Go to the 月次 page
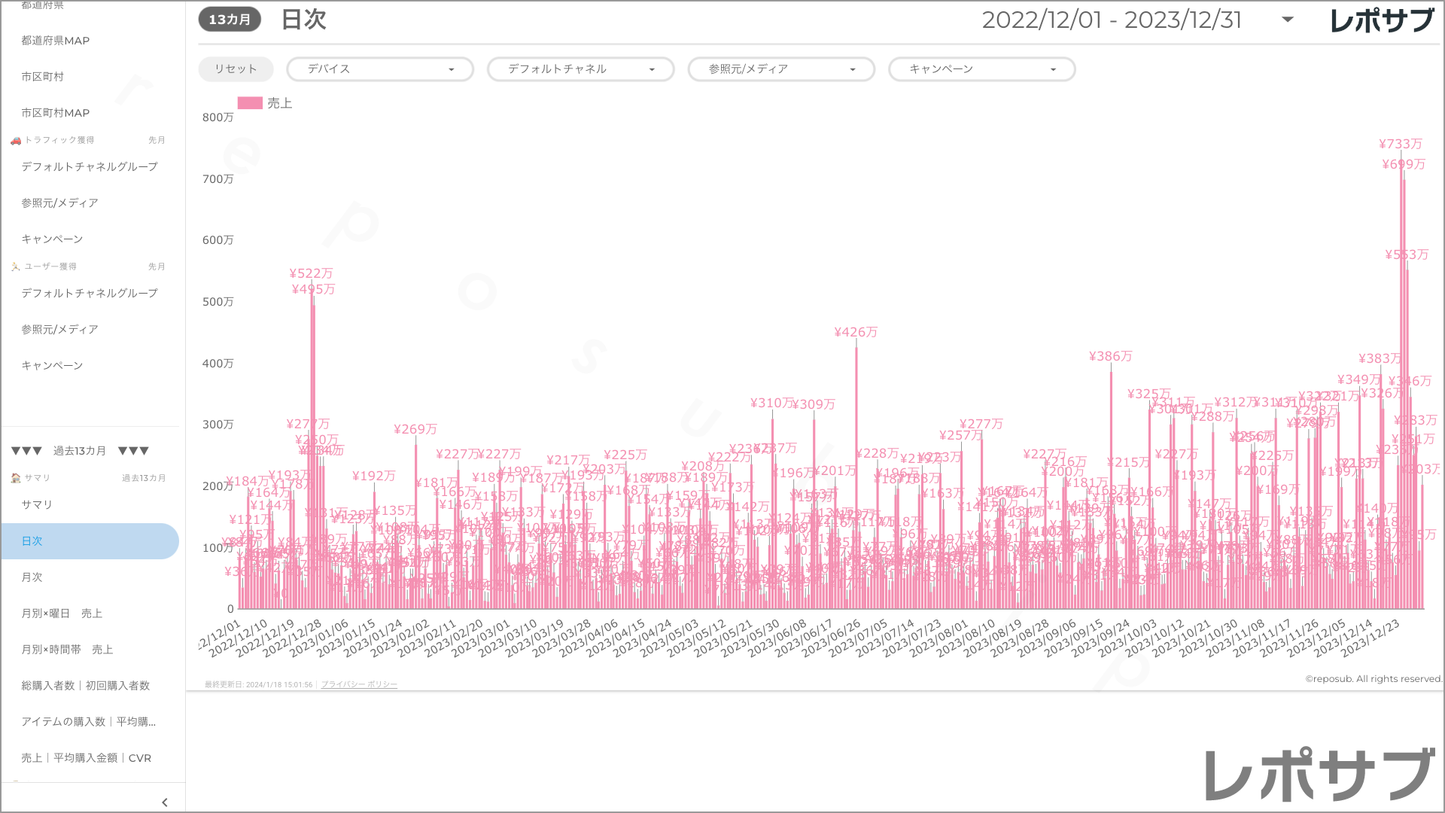1445x813 pixels. click(32, 577)
